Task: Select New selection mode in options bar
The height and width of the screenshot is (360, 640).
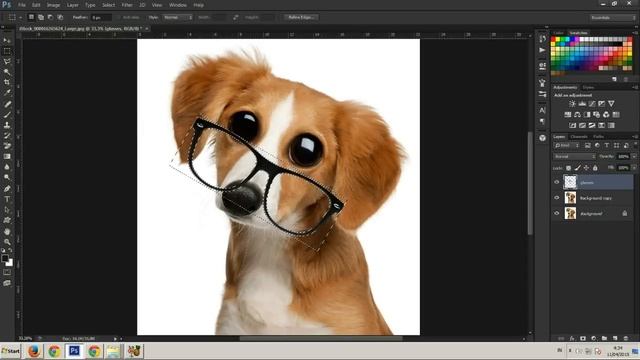Action: click(x=31, y=18)
